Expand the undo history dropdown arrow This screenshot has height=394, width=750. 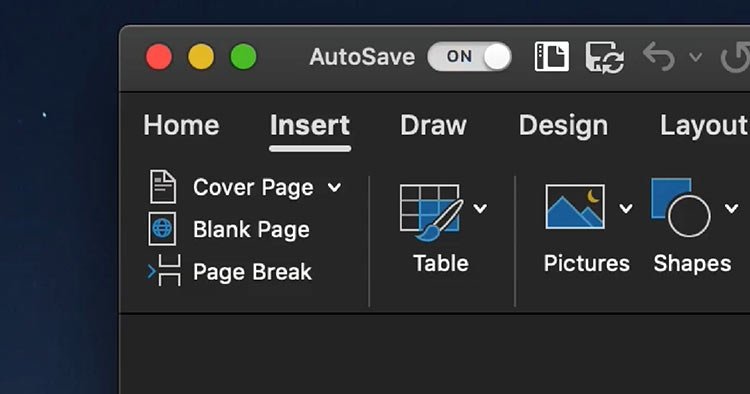[696, 57]
